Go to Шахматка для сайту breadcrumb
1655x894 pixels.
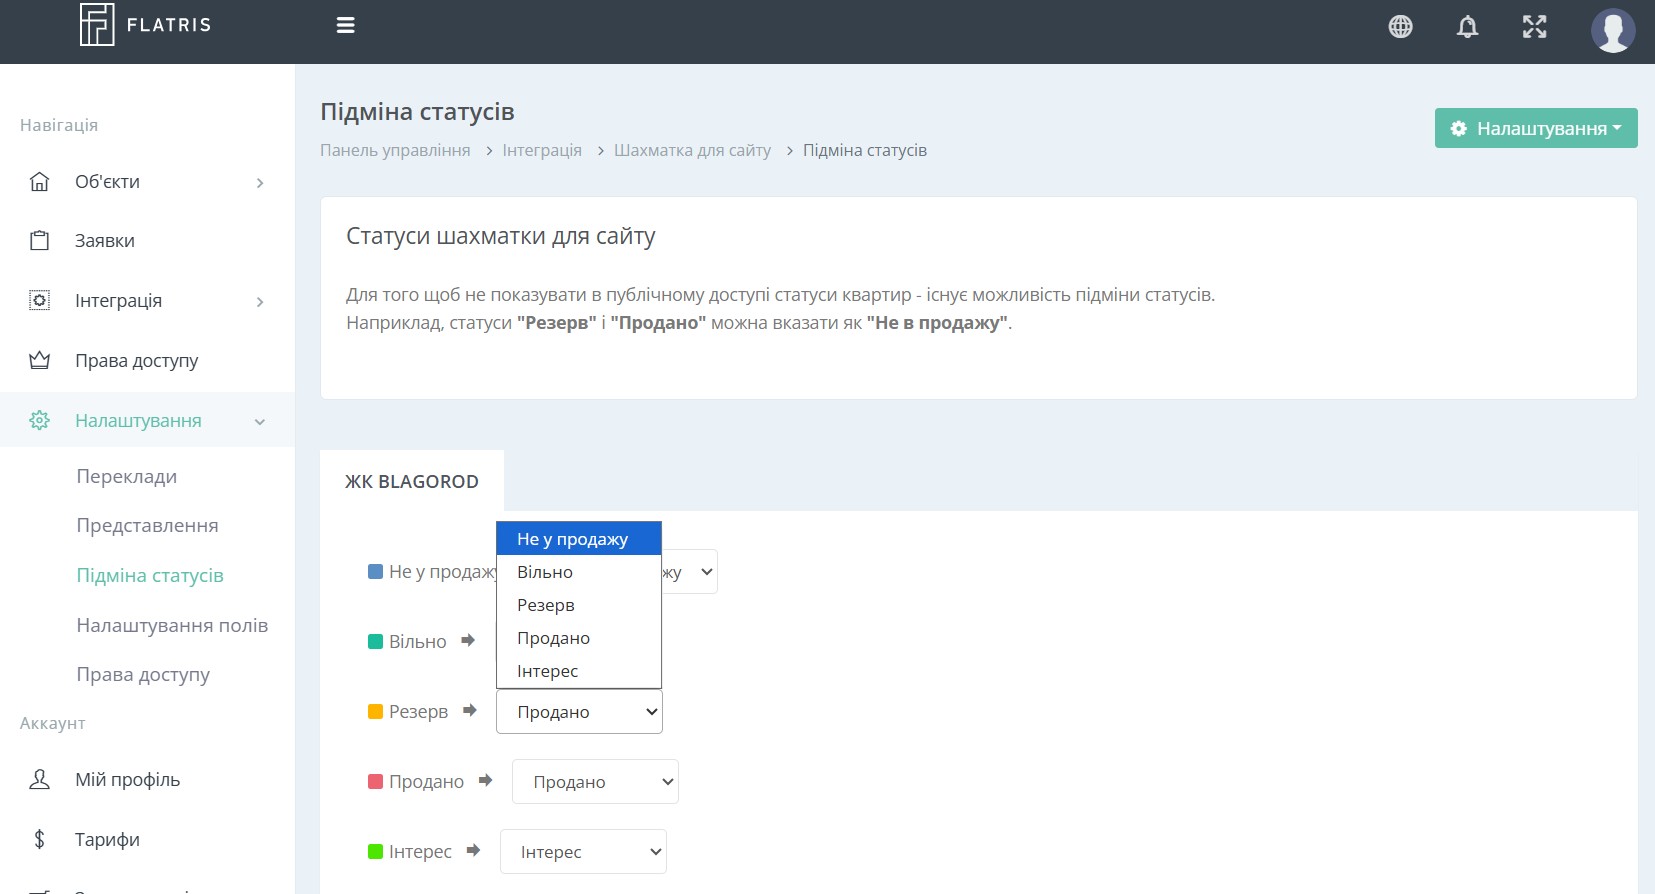pyautogui.click(x=692, y=150)
